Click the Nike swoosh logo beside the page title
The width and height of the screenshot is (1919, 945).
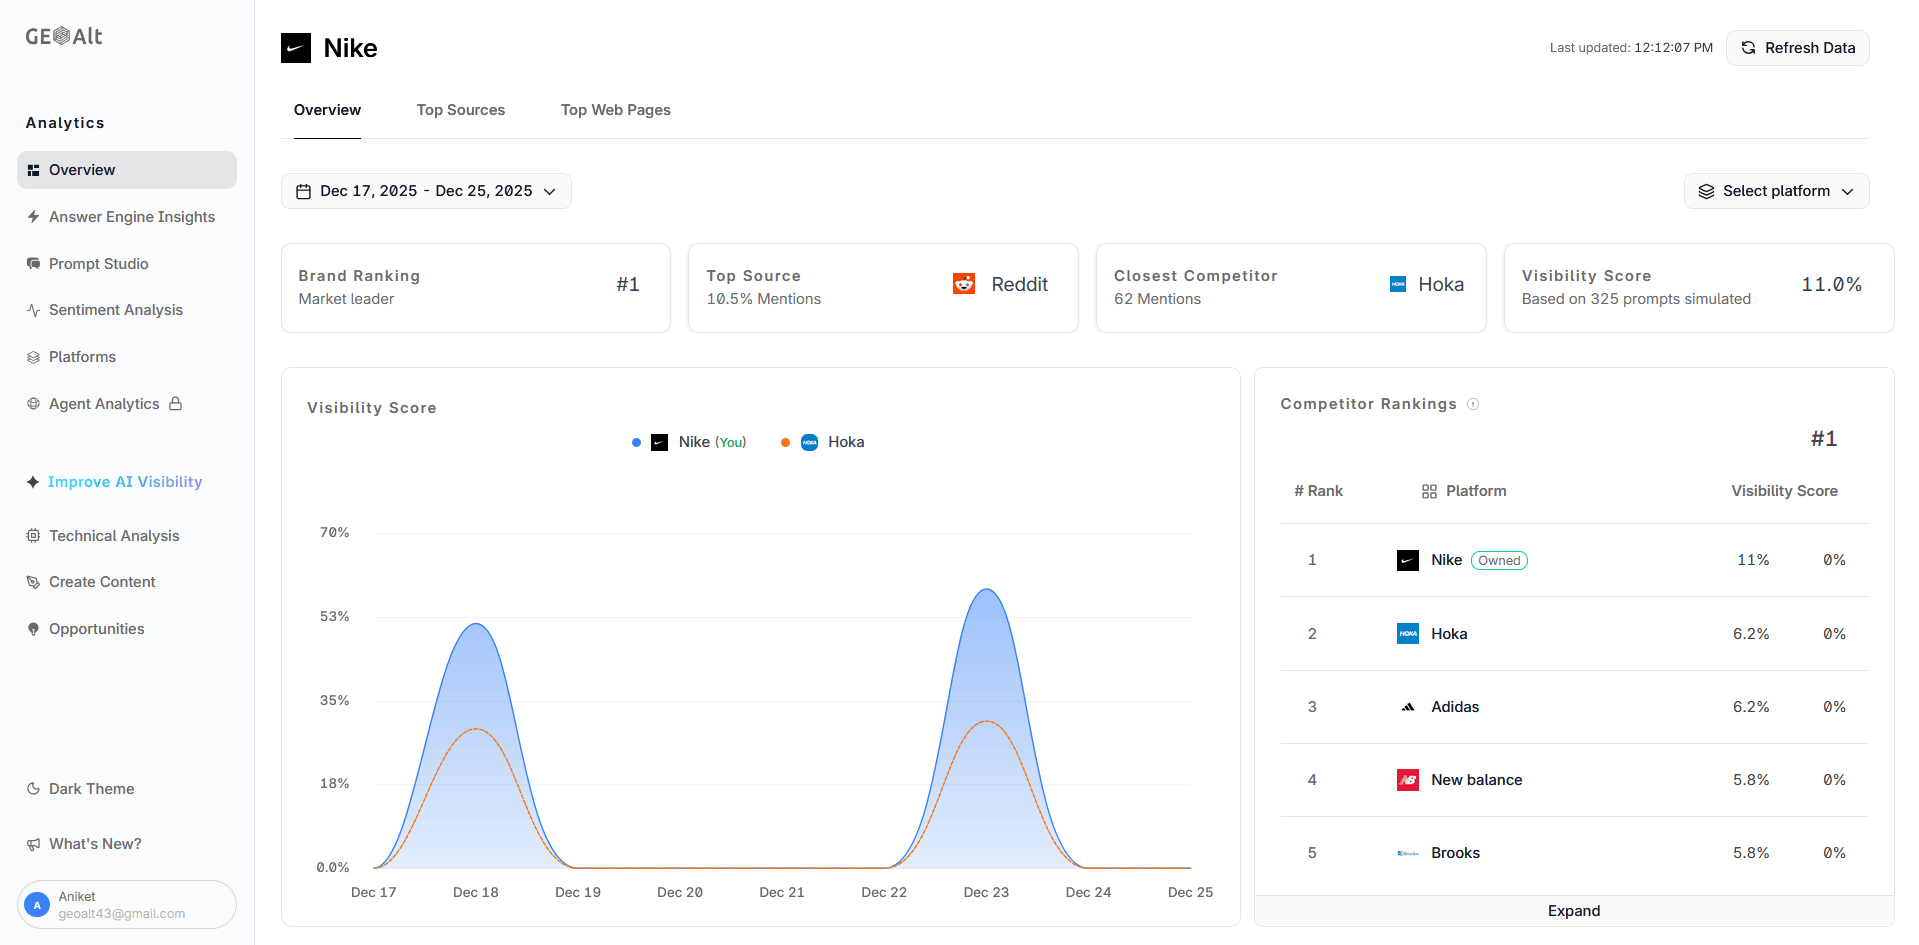(296, 48)
